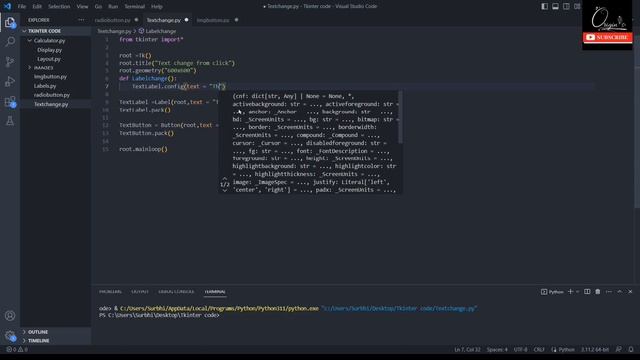The width and height of the screenshot is (640, 360).
Task: Open the Run menu
Action: 113,7
